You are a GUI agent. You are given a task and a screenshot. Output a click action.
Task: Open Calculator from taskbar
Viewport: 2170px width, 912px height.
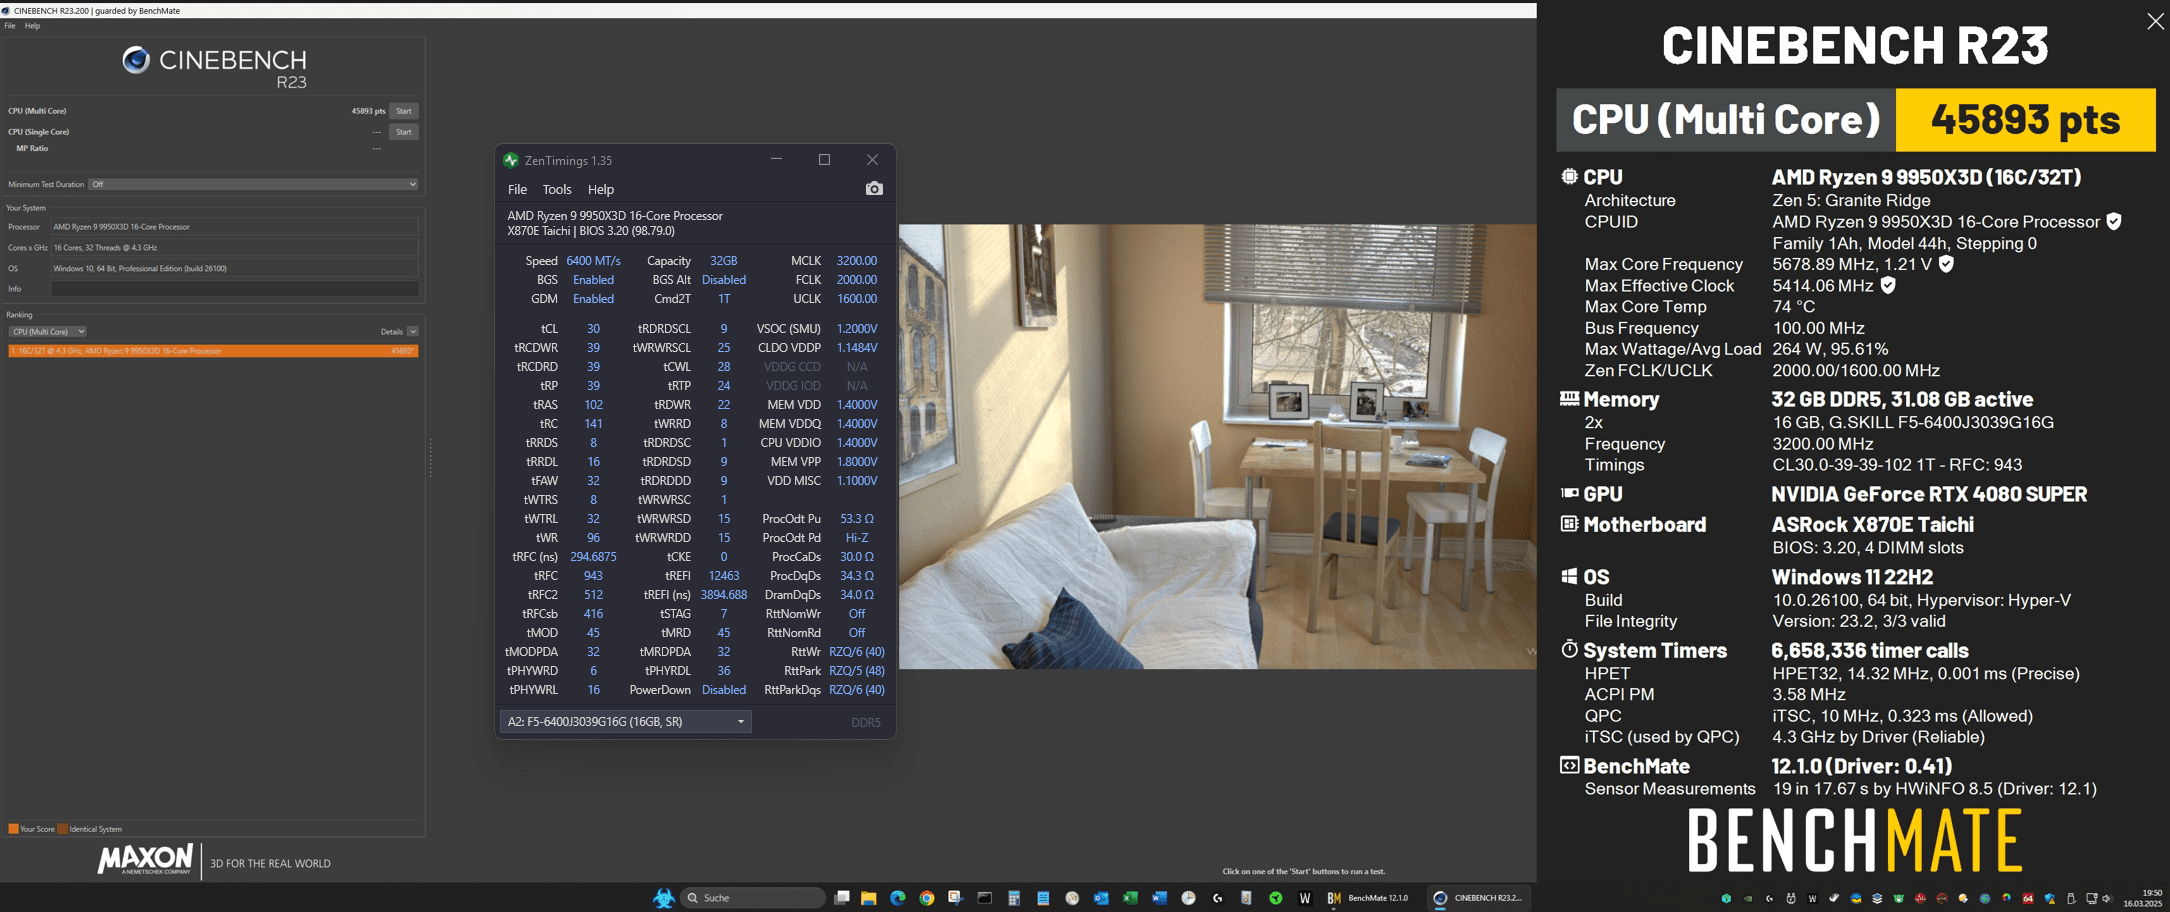point(1013,898)
